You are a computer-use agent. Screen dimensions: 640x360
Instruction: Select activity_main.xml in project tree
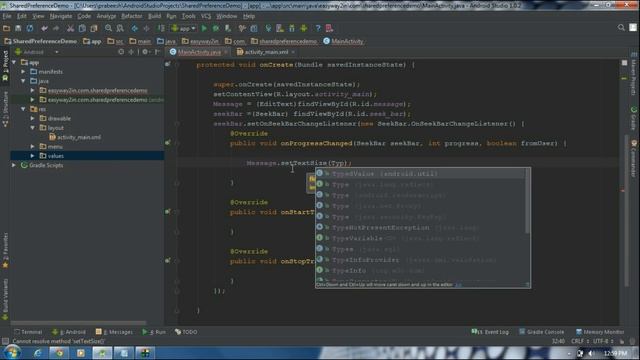click(x=75, y=137)
